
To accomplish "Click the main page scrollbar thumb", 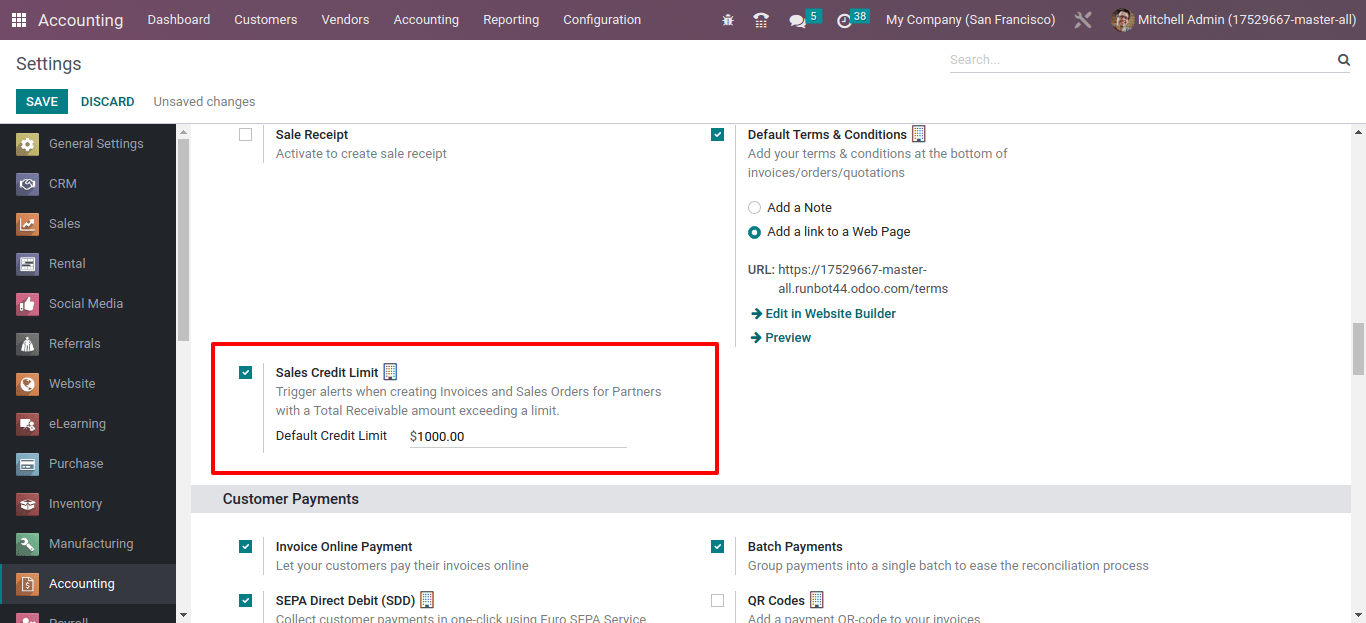I will click(x=1358, y=348).
